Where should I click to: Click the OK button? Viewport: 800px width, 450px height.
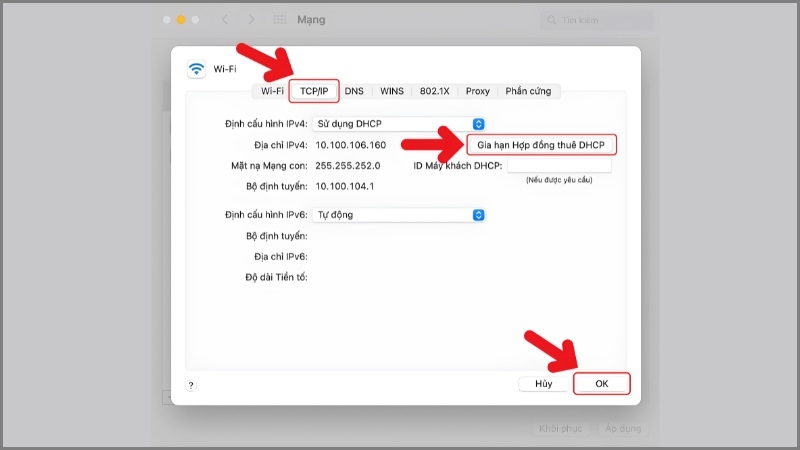click(602, 384)
